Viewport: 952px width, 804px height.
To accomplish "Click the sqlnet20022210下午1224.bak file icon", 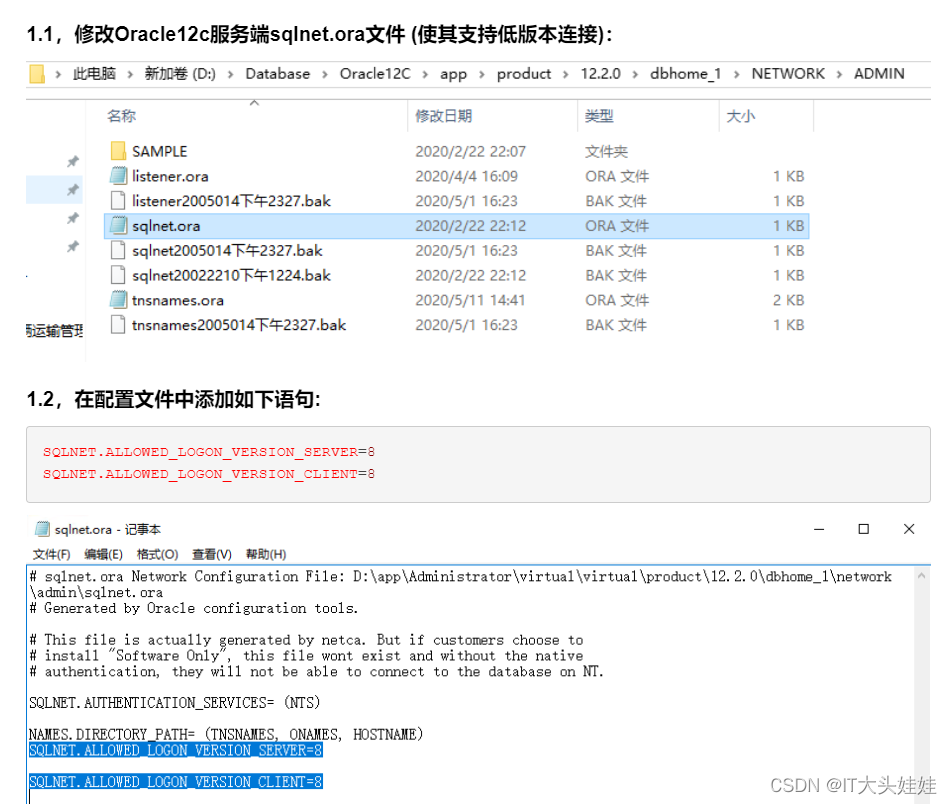I will pyautogui.click(x=118, y=275).
